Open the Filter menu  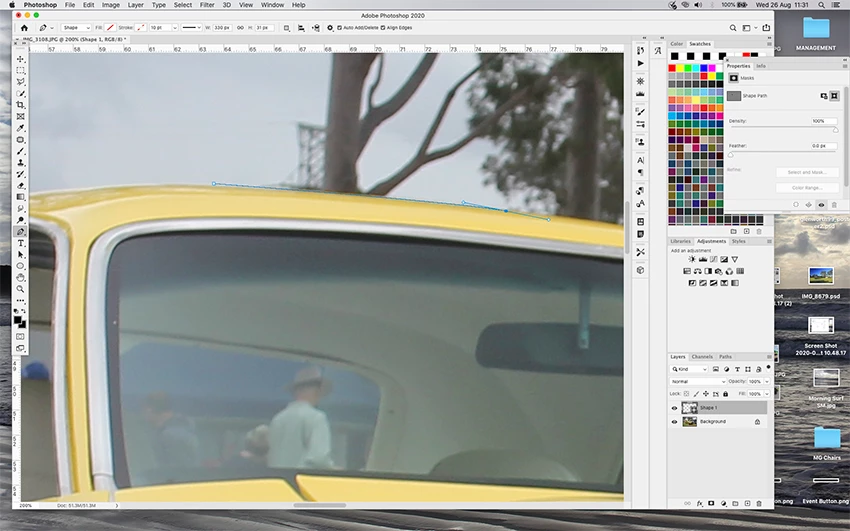(x=207, y=5)
